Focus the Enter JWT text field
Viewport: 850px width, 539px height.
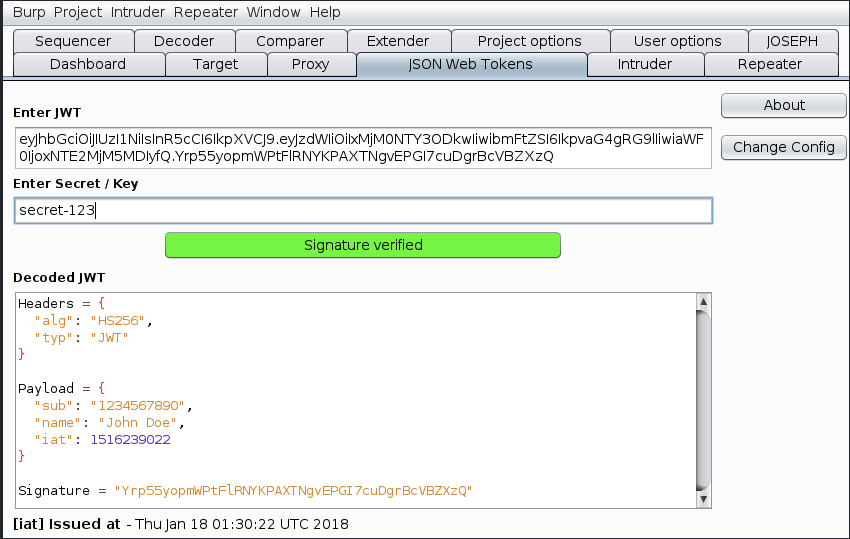363,148
